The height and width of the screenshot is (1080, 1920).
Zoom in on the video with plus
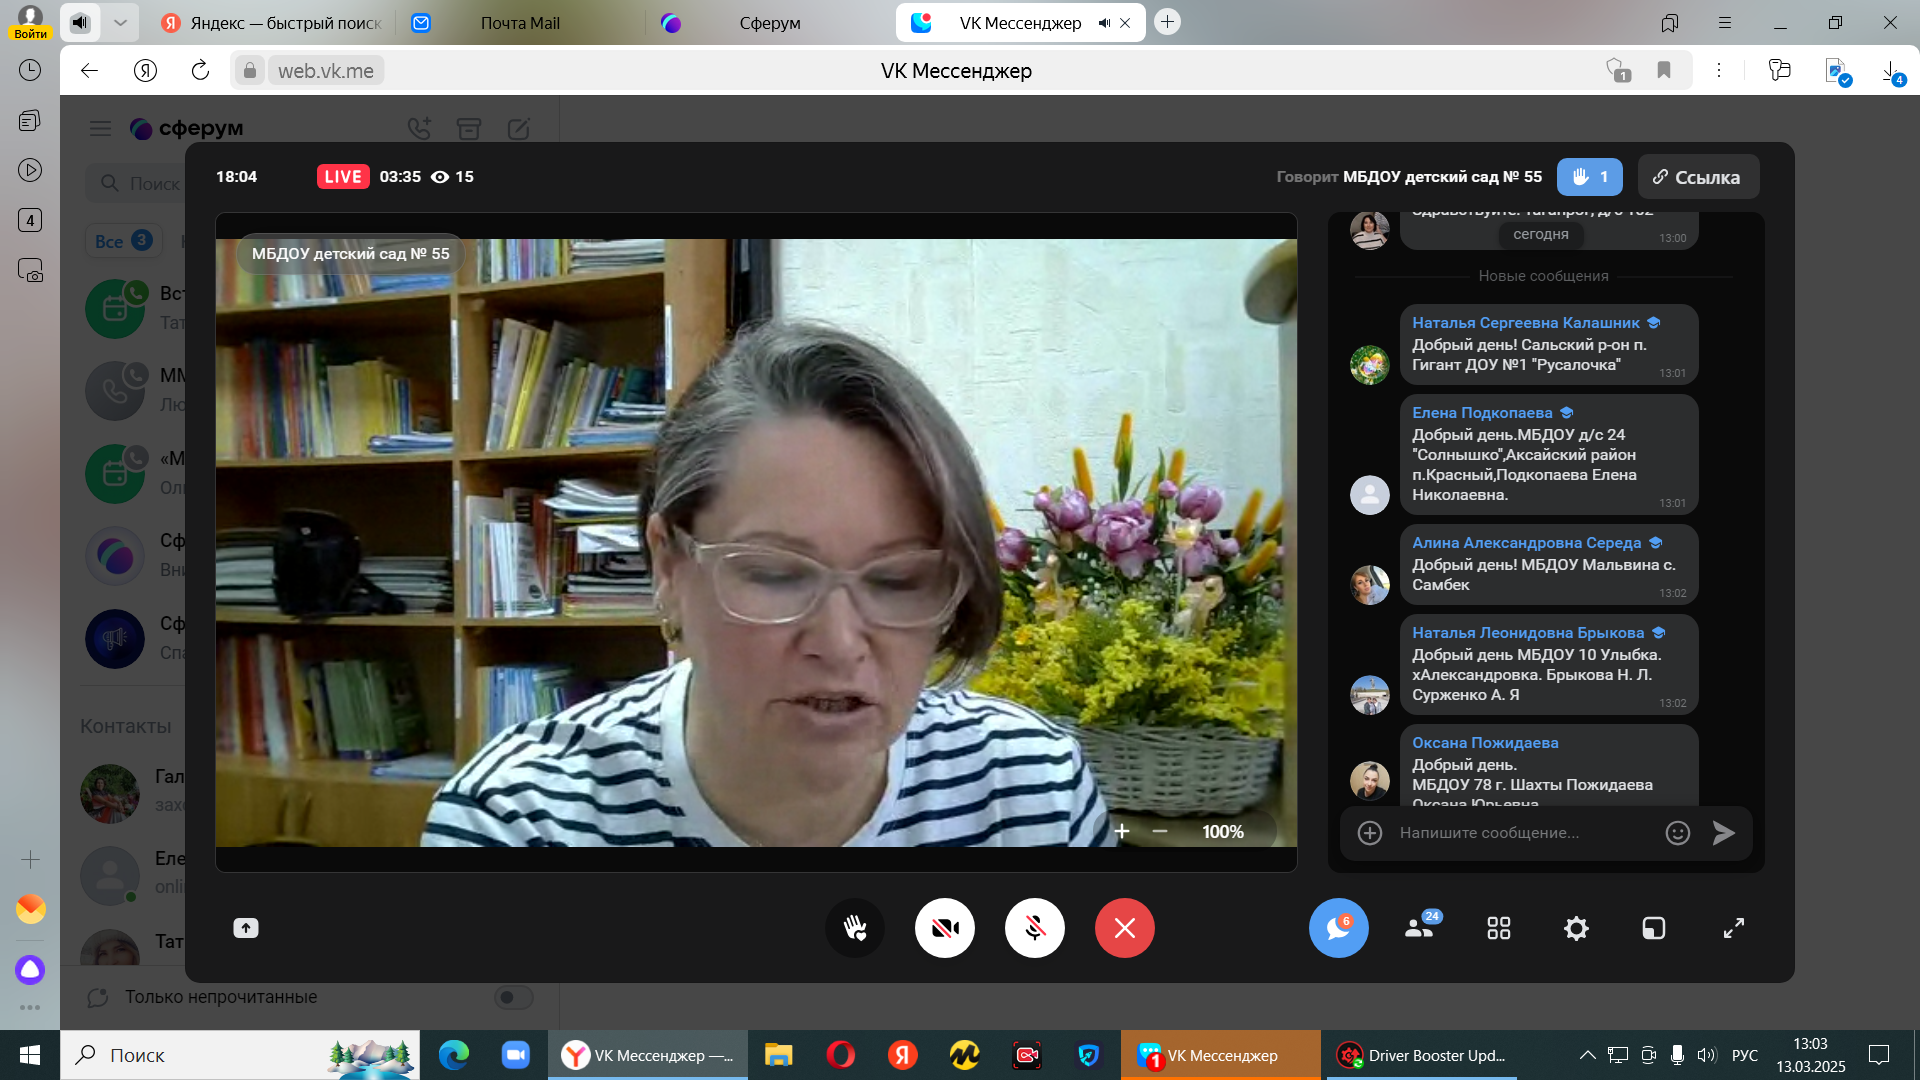[x=1122, y=831]
